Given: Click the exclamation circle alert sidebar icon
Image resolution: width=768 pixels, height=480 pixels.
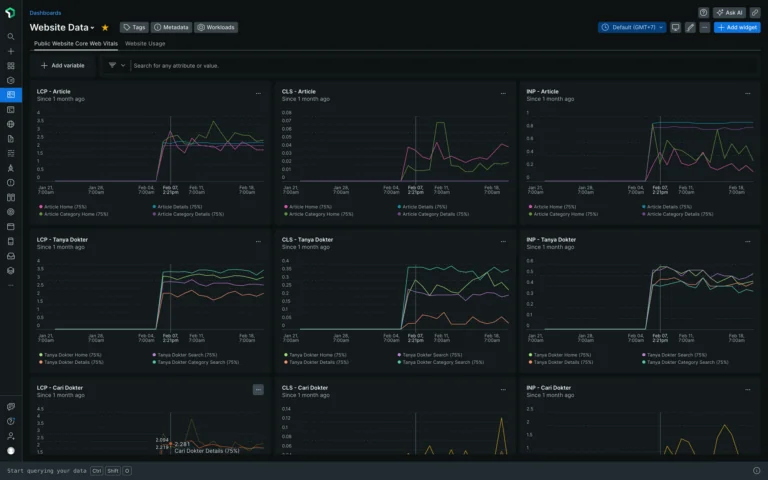Looking at the screenshot, I should (x=11, y=183).
